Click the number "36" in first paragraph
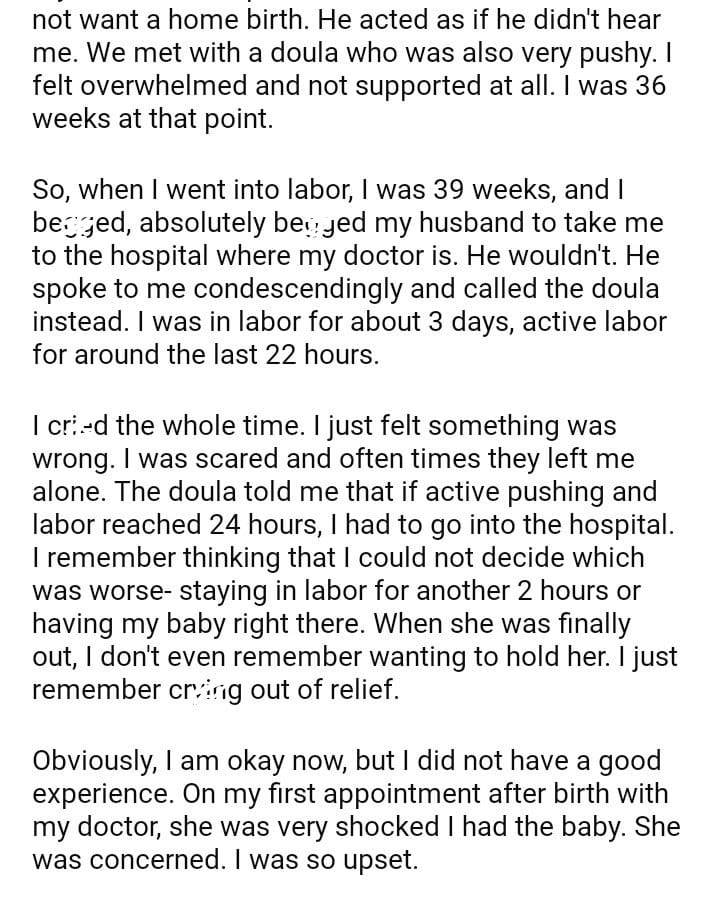The width and height of the screenshot is (720, 901). (x=649, y=85)
